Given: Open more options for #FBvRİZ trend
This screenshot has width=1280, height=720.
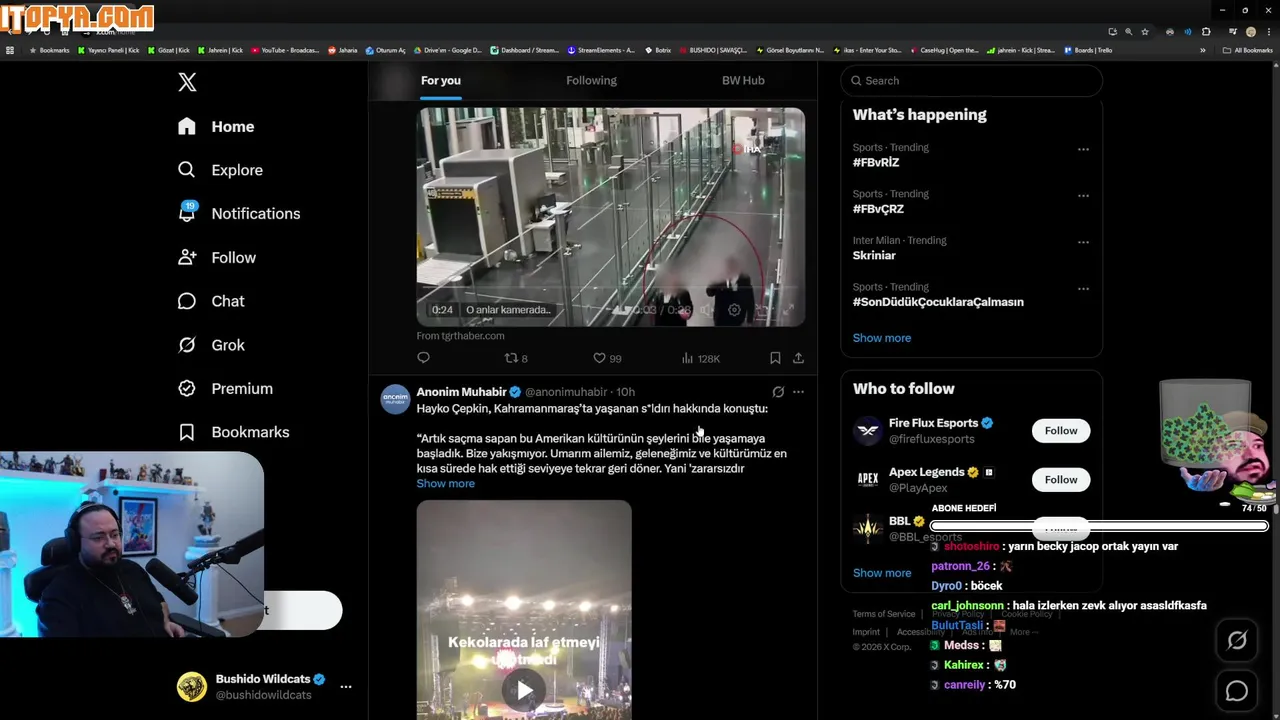Looking at the screenshot, I should tap(1083, 149).
